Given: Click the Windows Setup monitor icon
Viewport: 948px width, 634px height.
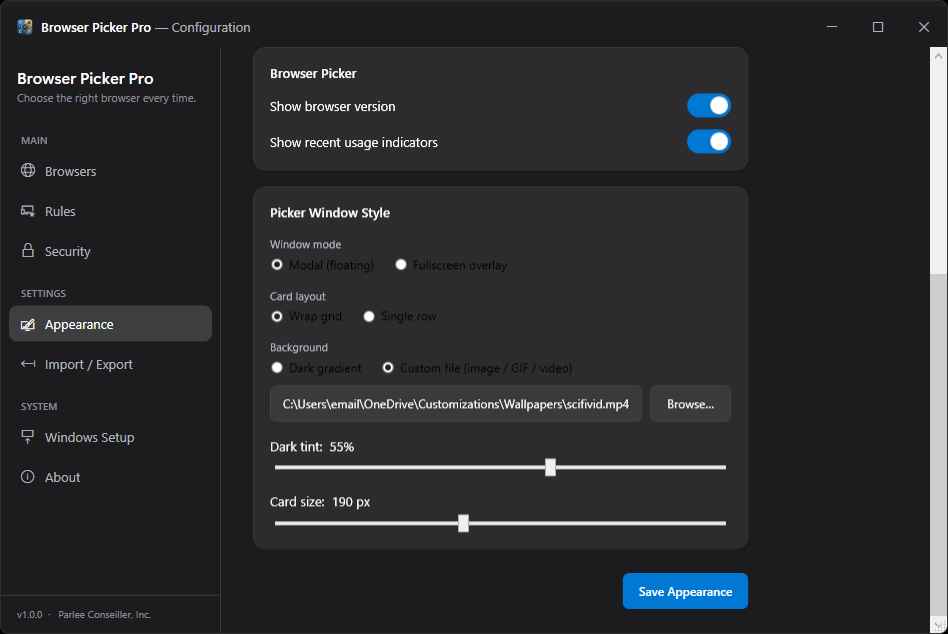Looking at the screenshot, I should coord(28,436).
